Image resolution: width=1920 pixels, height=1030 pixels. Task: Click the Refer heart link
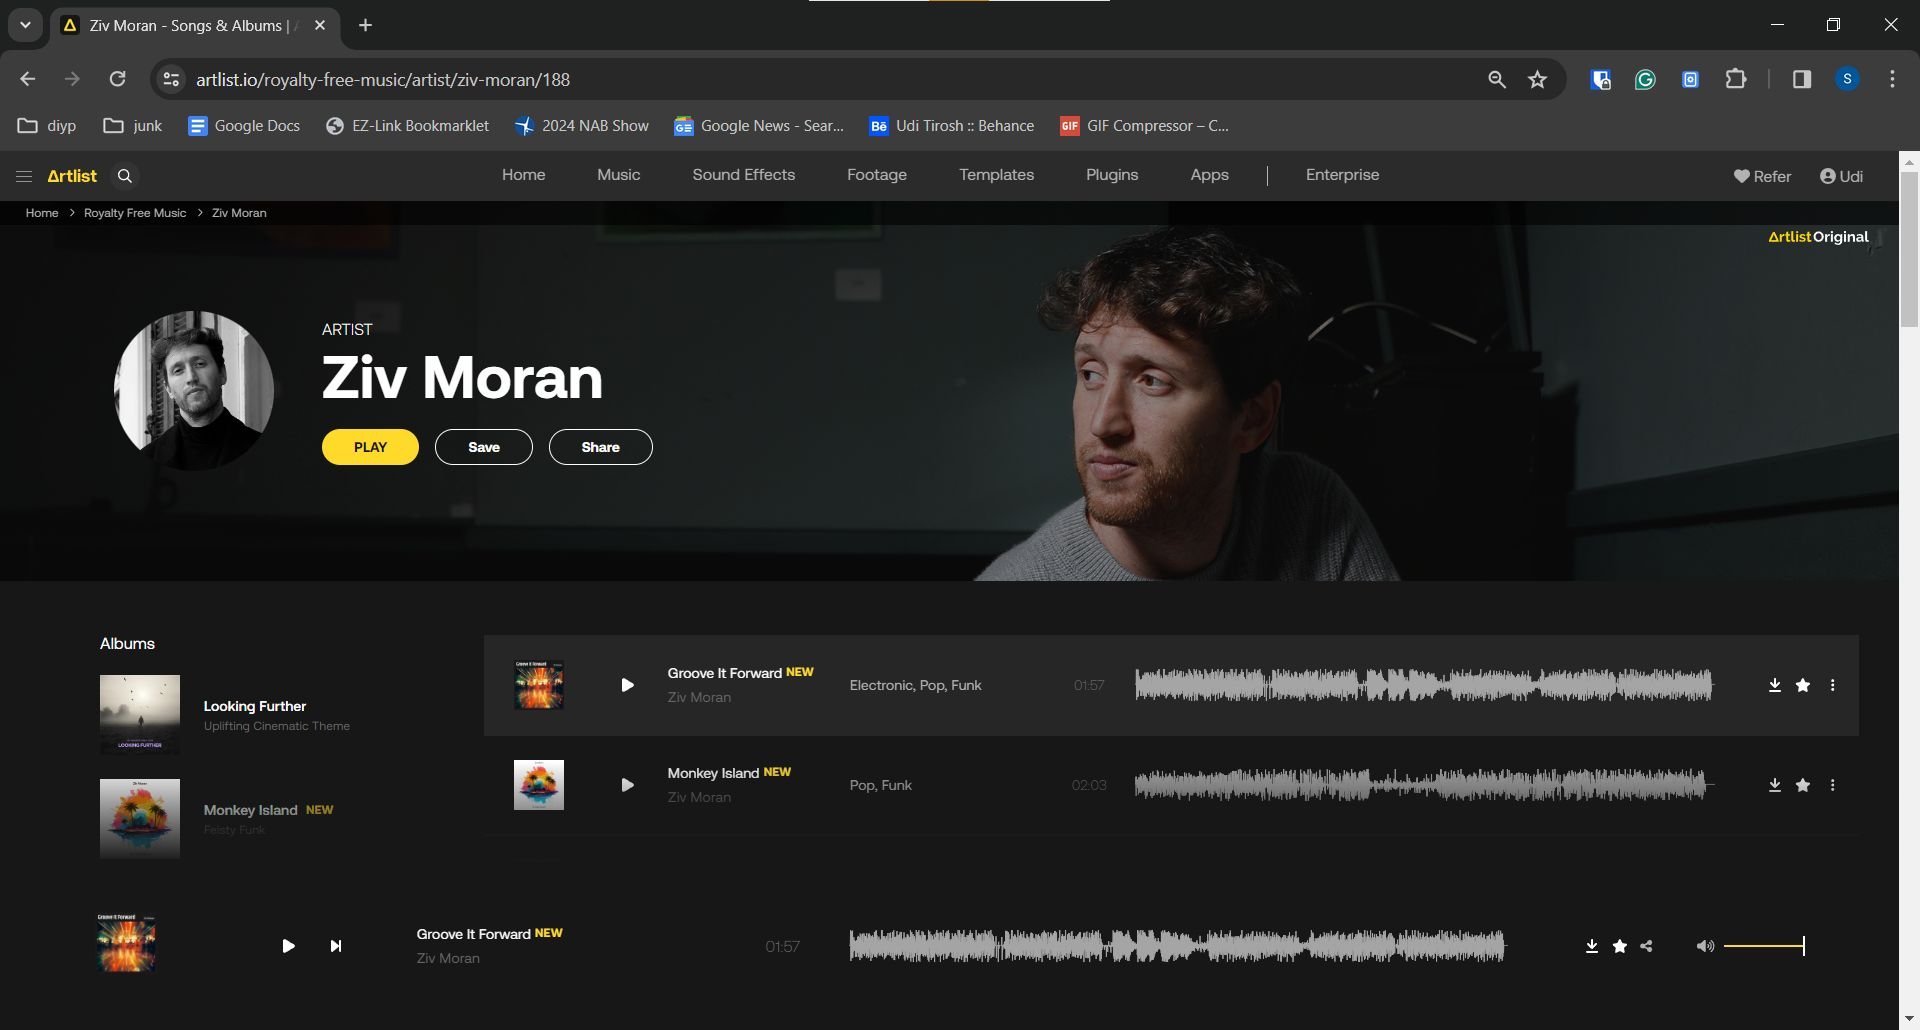(x=1762, y=176)
